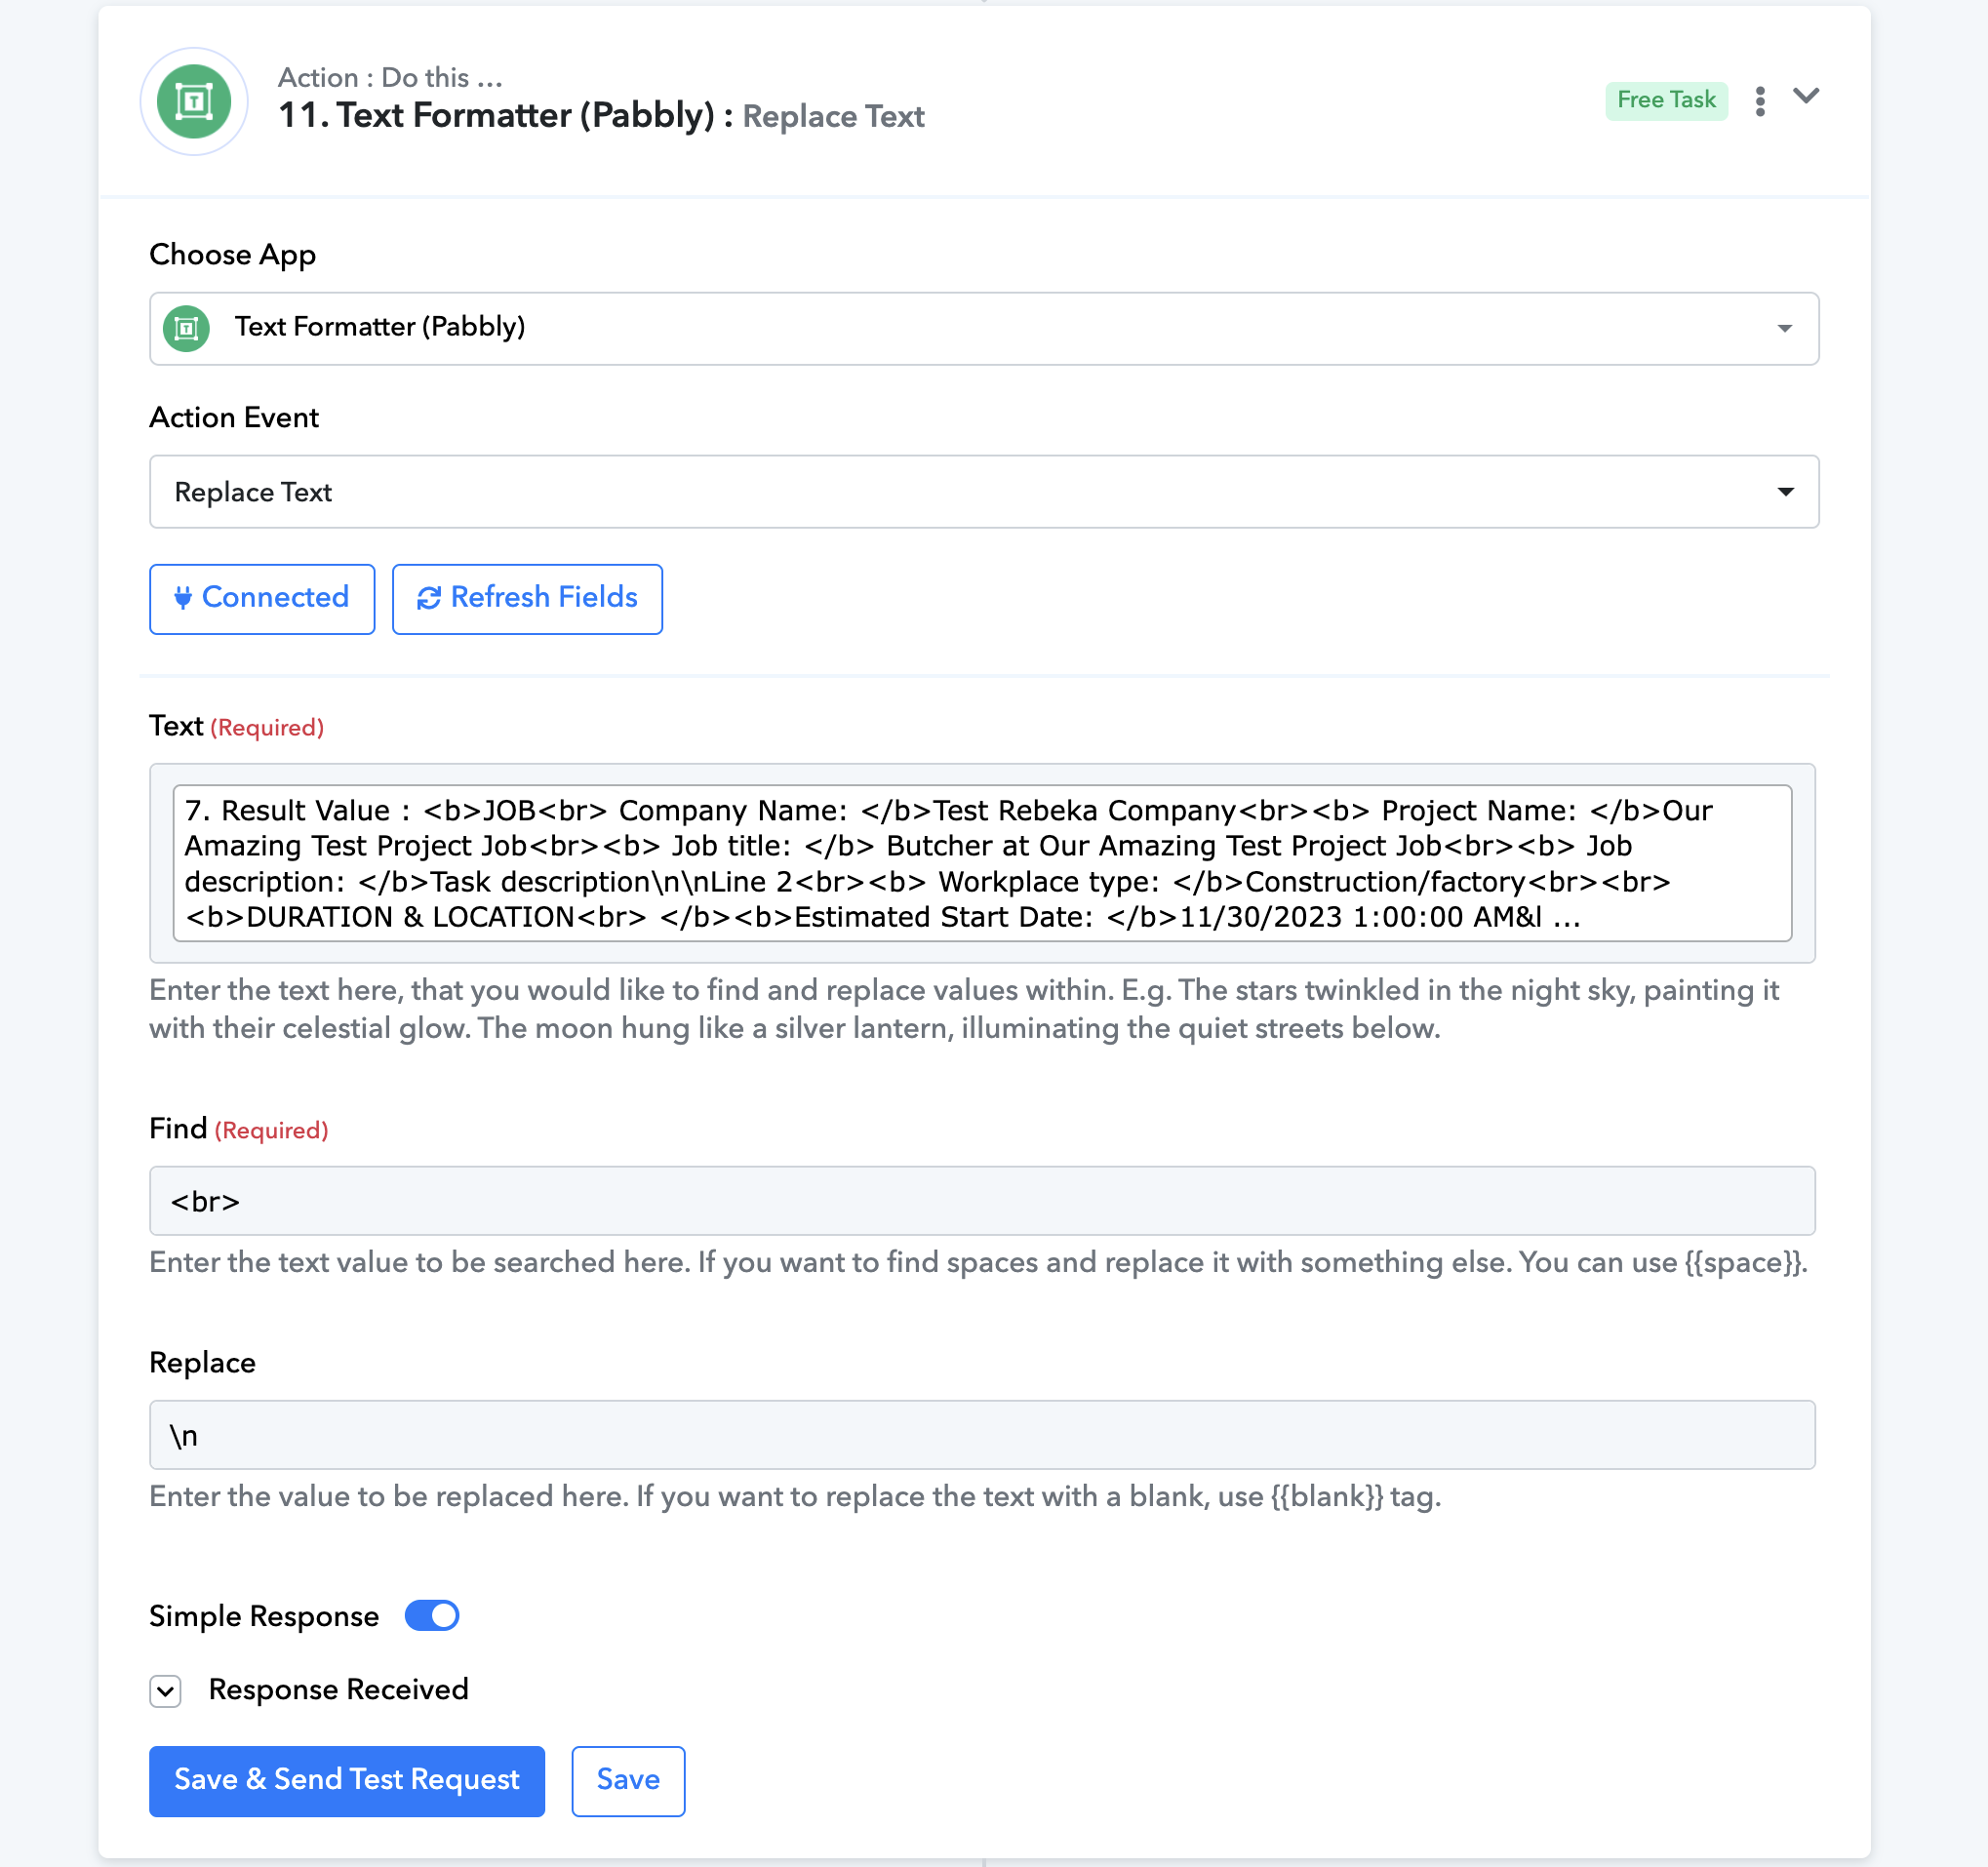The height and width of the screenshot is (1867, 1988).
Task: Click inside the Text required field
Action: pos(982,863)
